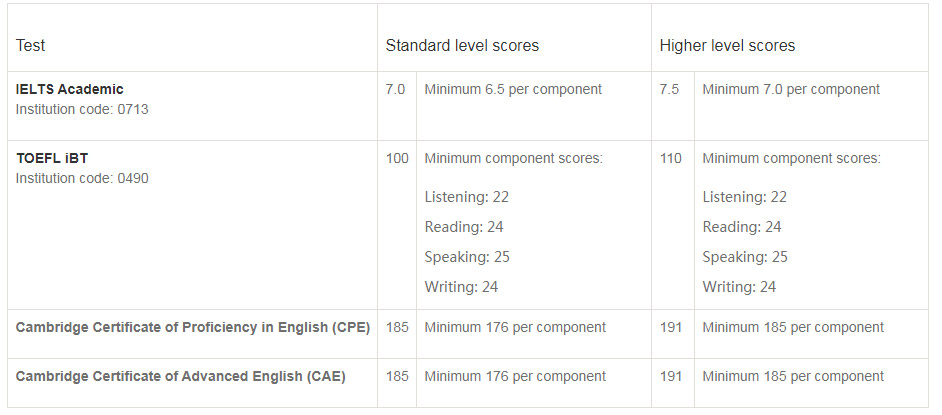Click "Minimum 6.5 per component" text

click(x=513, y=90)
